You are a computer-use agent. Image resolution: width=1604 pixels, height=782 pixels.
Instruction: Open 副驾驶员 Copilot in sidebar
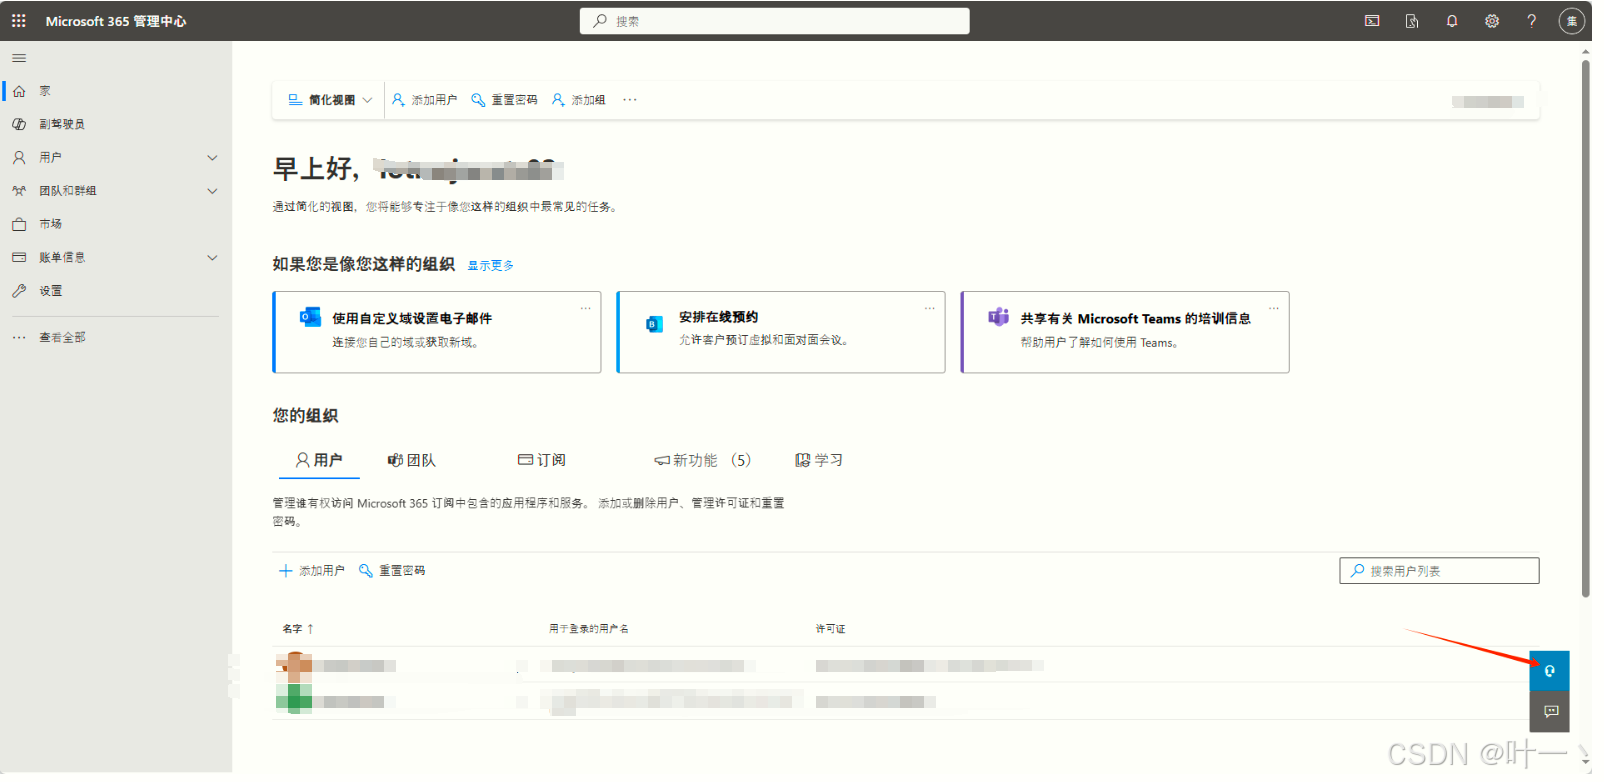point(117,124)
